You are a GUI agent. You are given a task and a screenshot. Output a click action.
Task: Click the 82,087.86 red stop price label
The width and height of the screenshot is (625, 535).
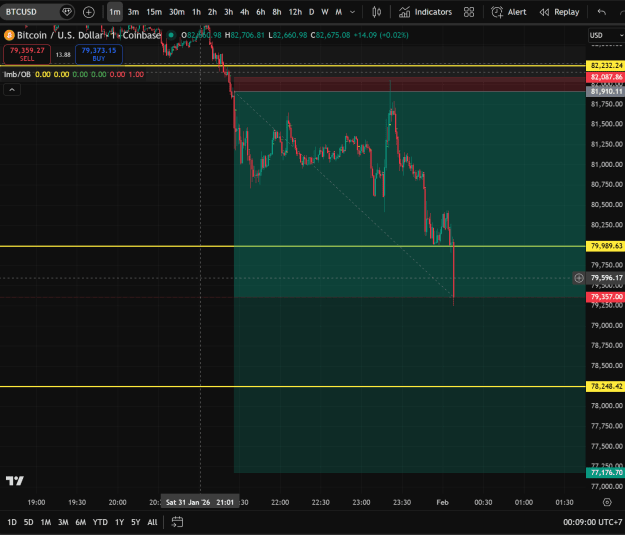(605, 77)
